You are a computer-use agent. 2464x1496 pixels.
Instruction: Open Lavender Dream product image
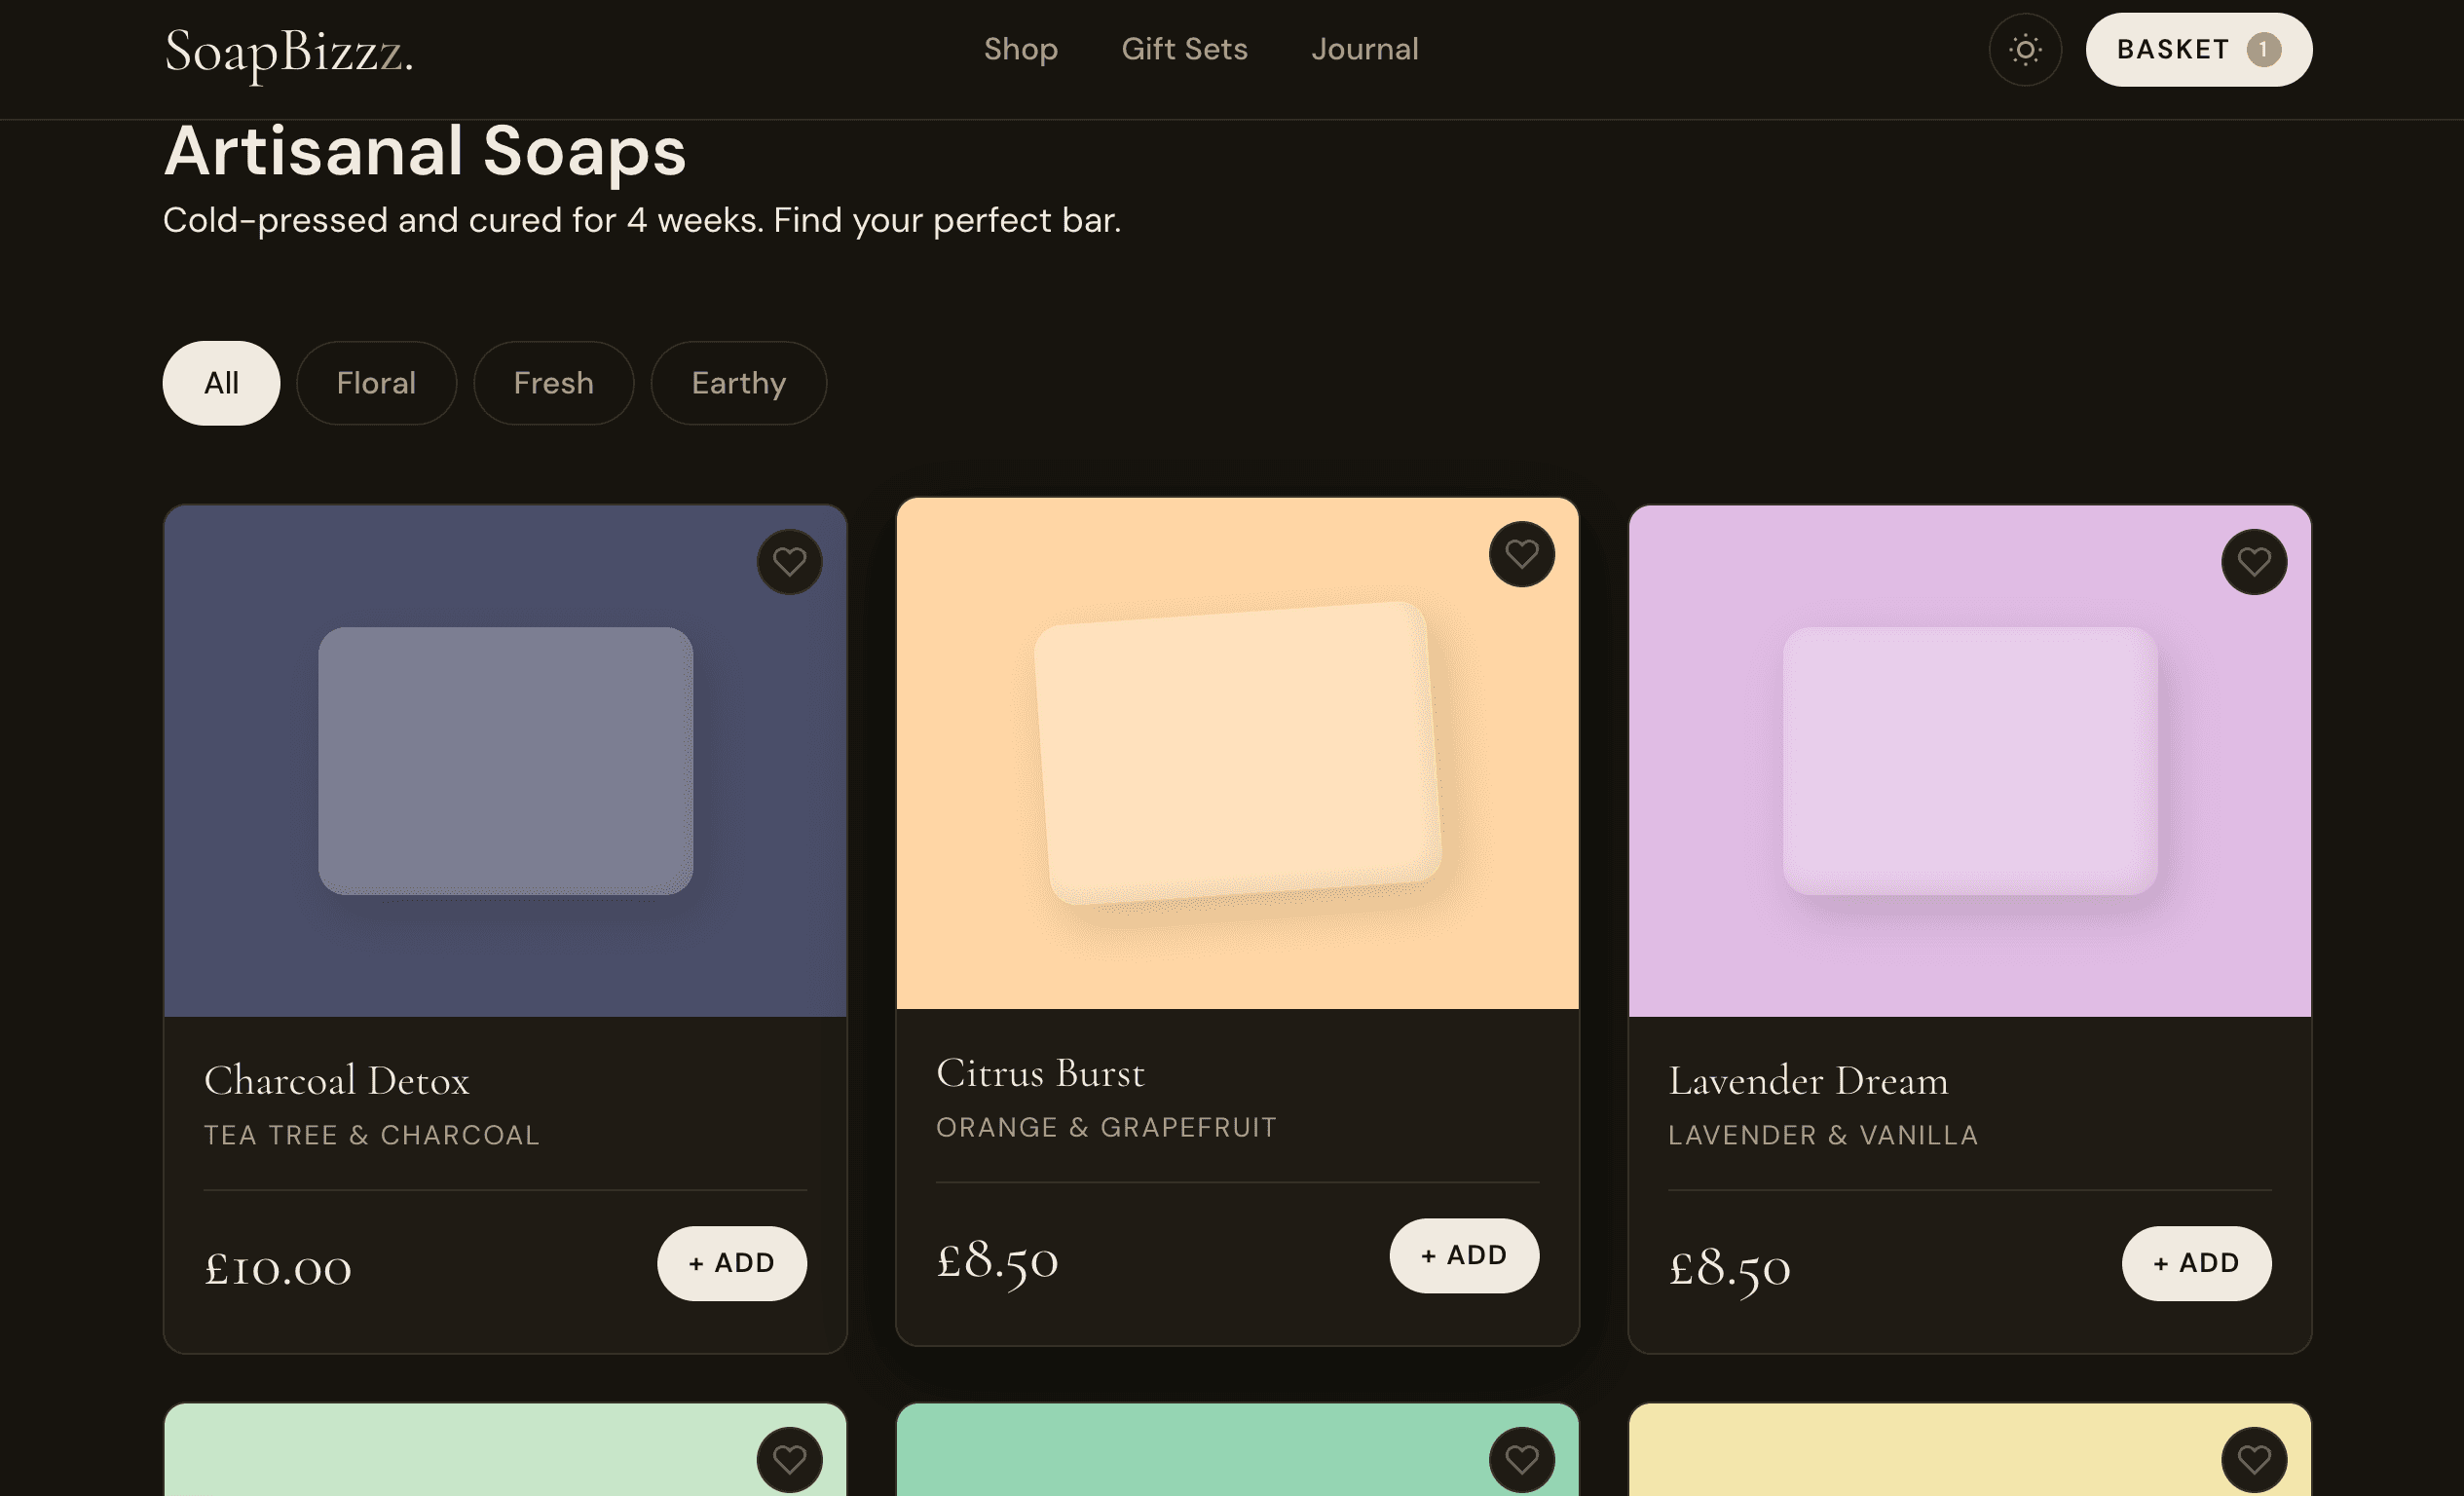(1969, 761)
